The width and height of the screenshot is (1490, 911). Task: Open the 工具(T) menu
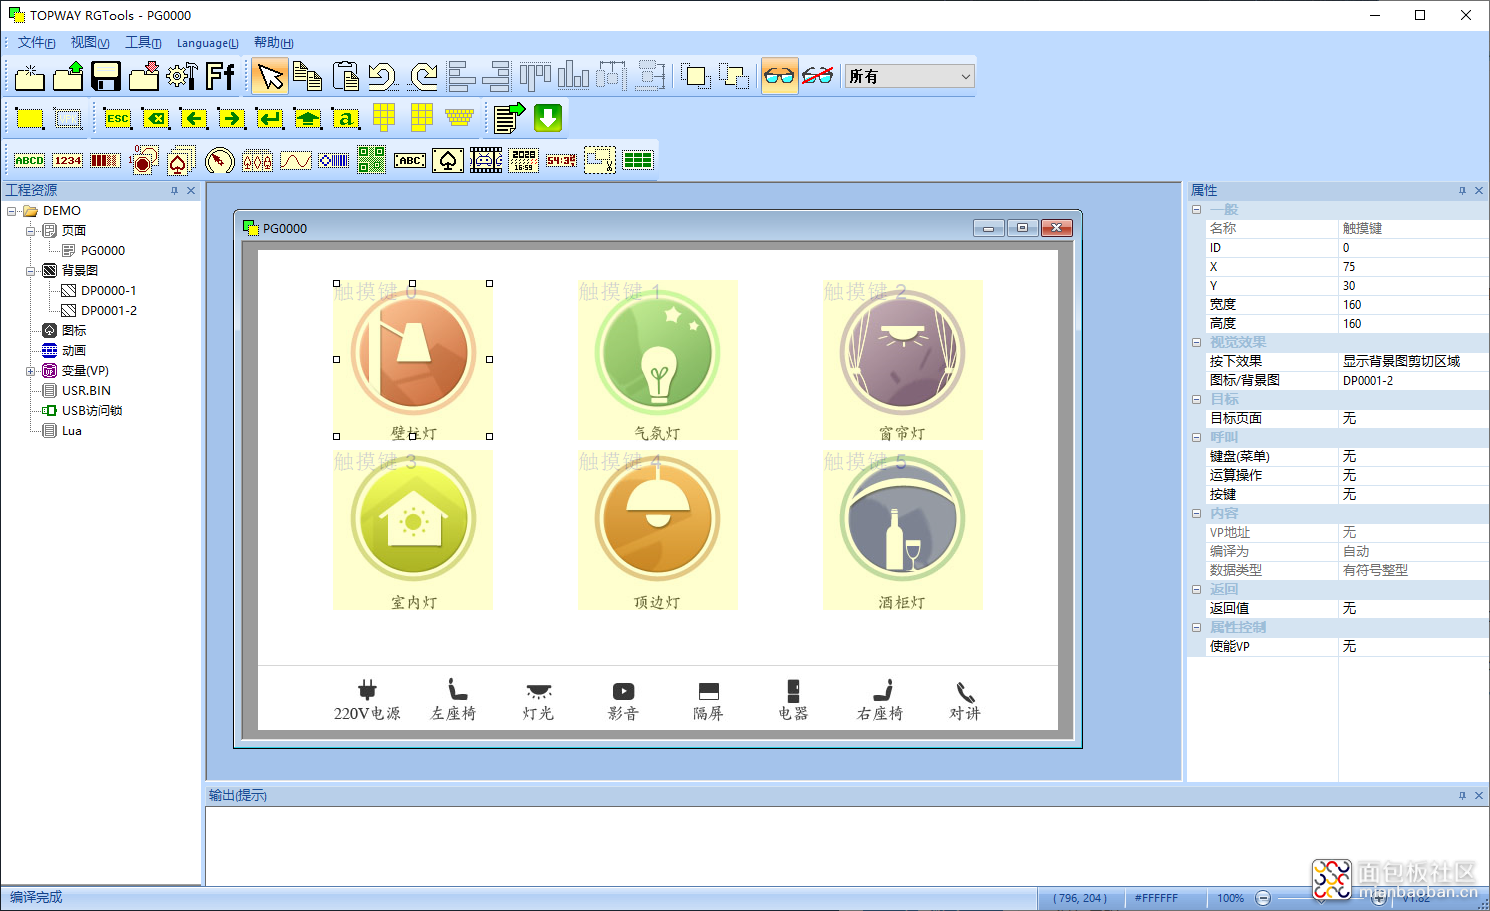[x=143, y=43]
